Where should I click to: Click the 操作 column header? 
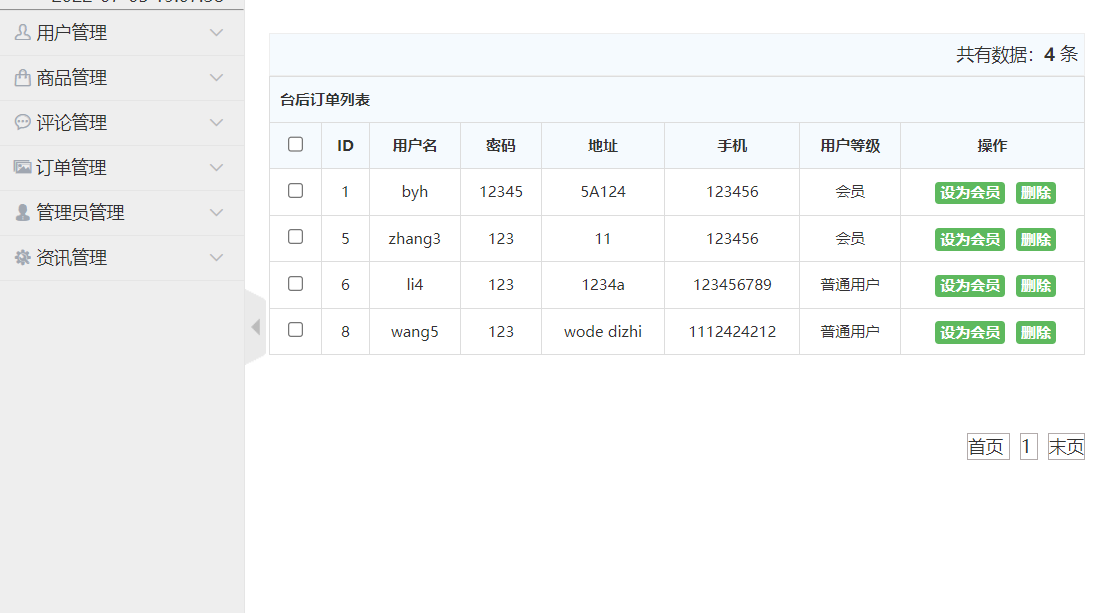(992, 145)
